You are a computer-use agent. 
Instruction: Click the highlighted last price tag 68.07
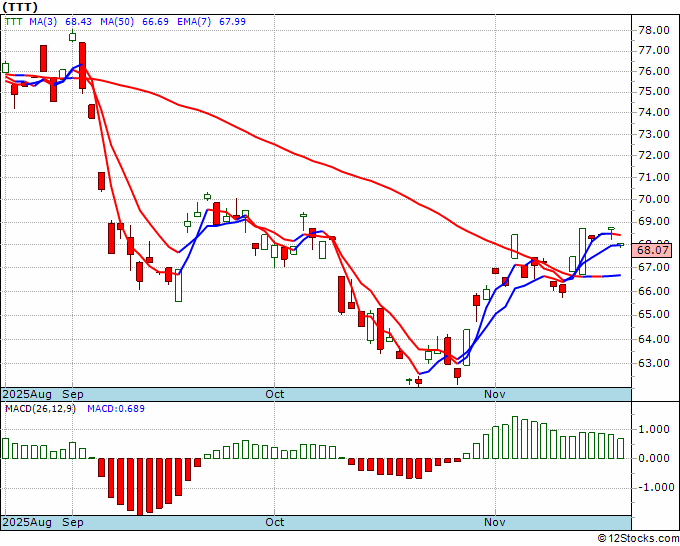coord(653,250)
